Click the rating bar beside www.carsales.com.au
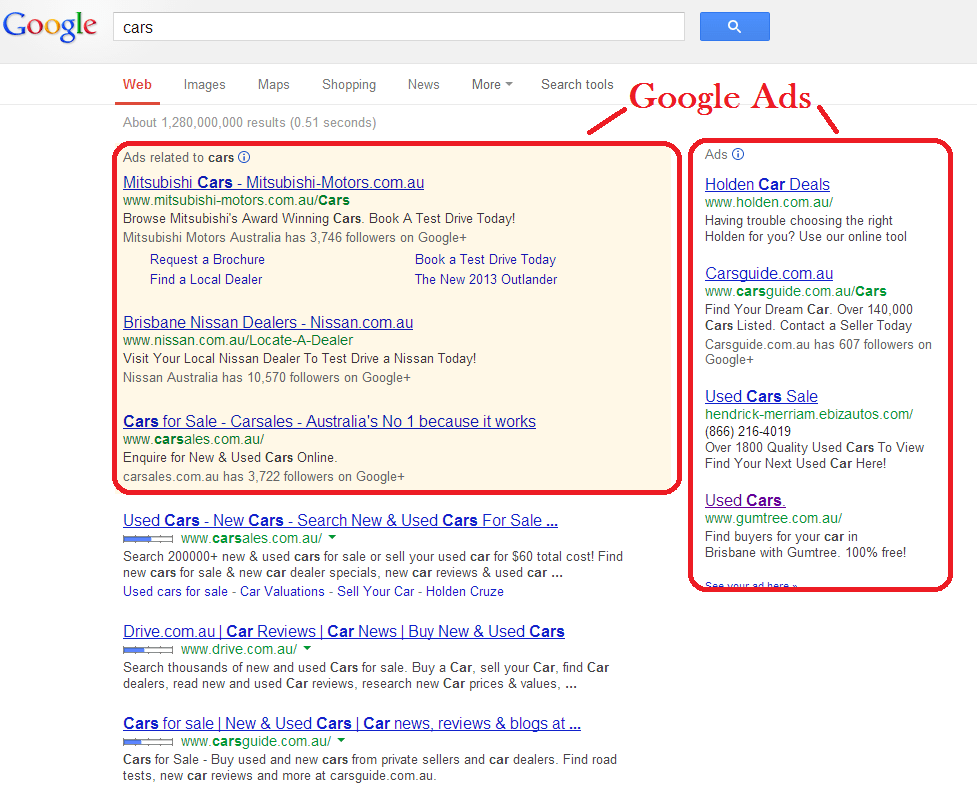The width and height of the screenshot is (977, 803). 148,538
